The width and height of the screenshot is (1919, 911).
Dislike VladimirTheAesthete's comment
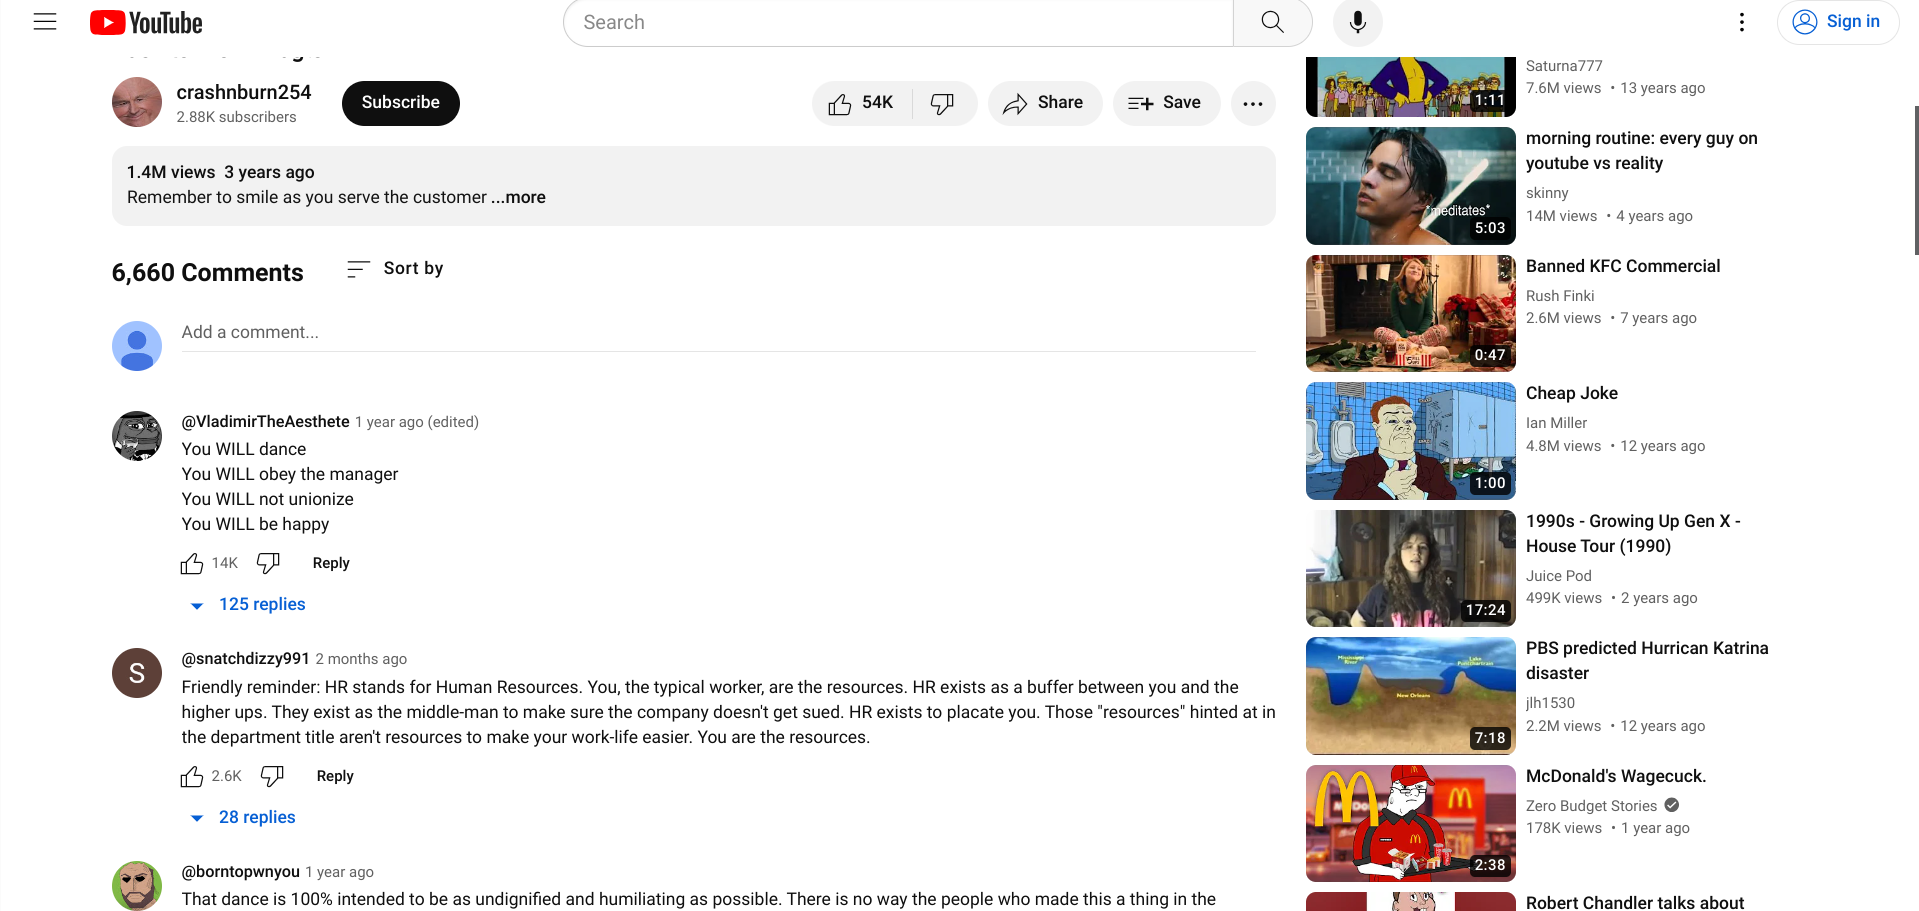[268, 563]
